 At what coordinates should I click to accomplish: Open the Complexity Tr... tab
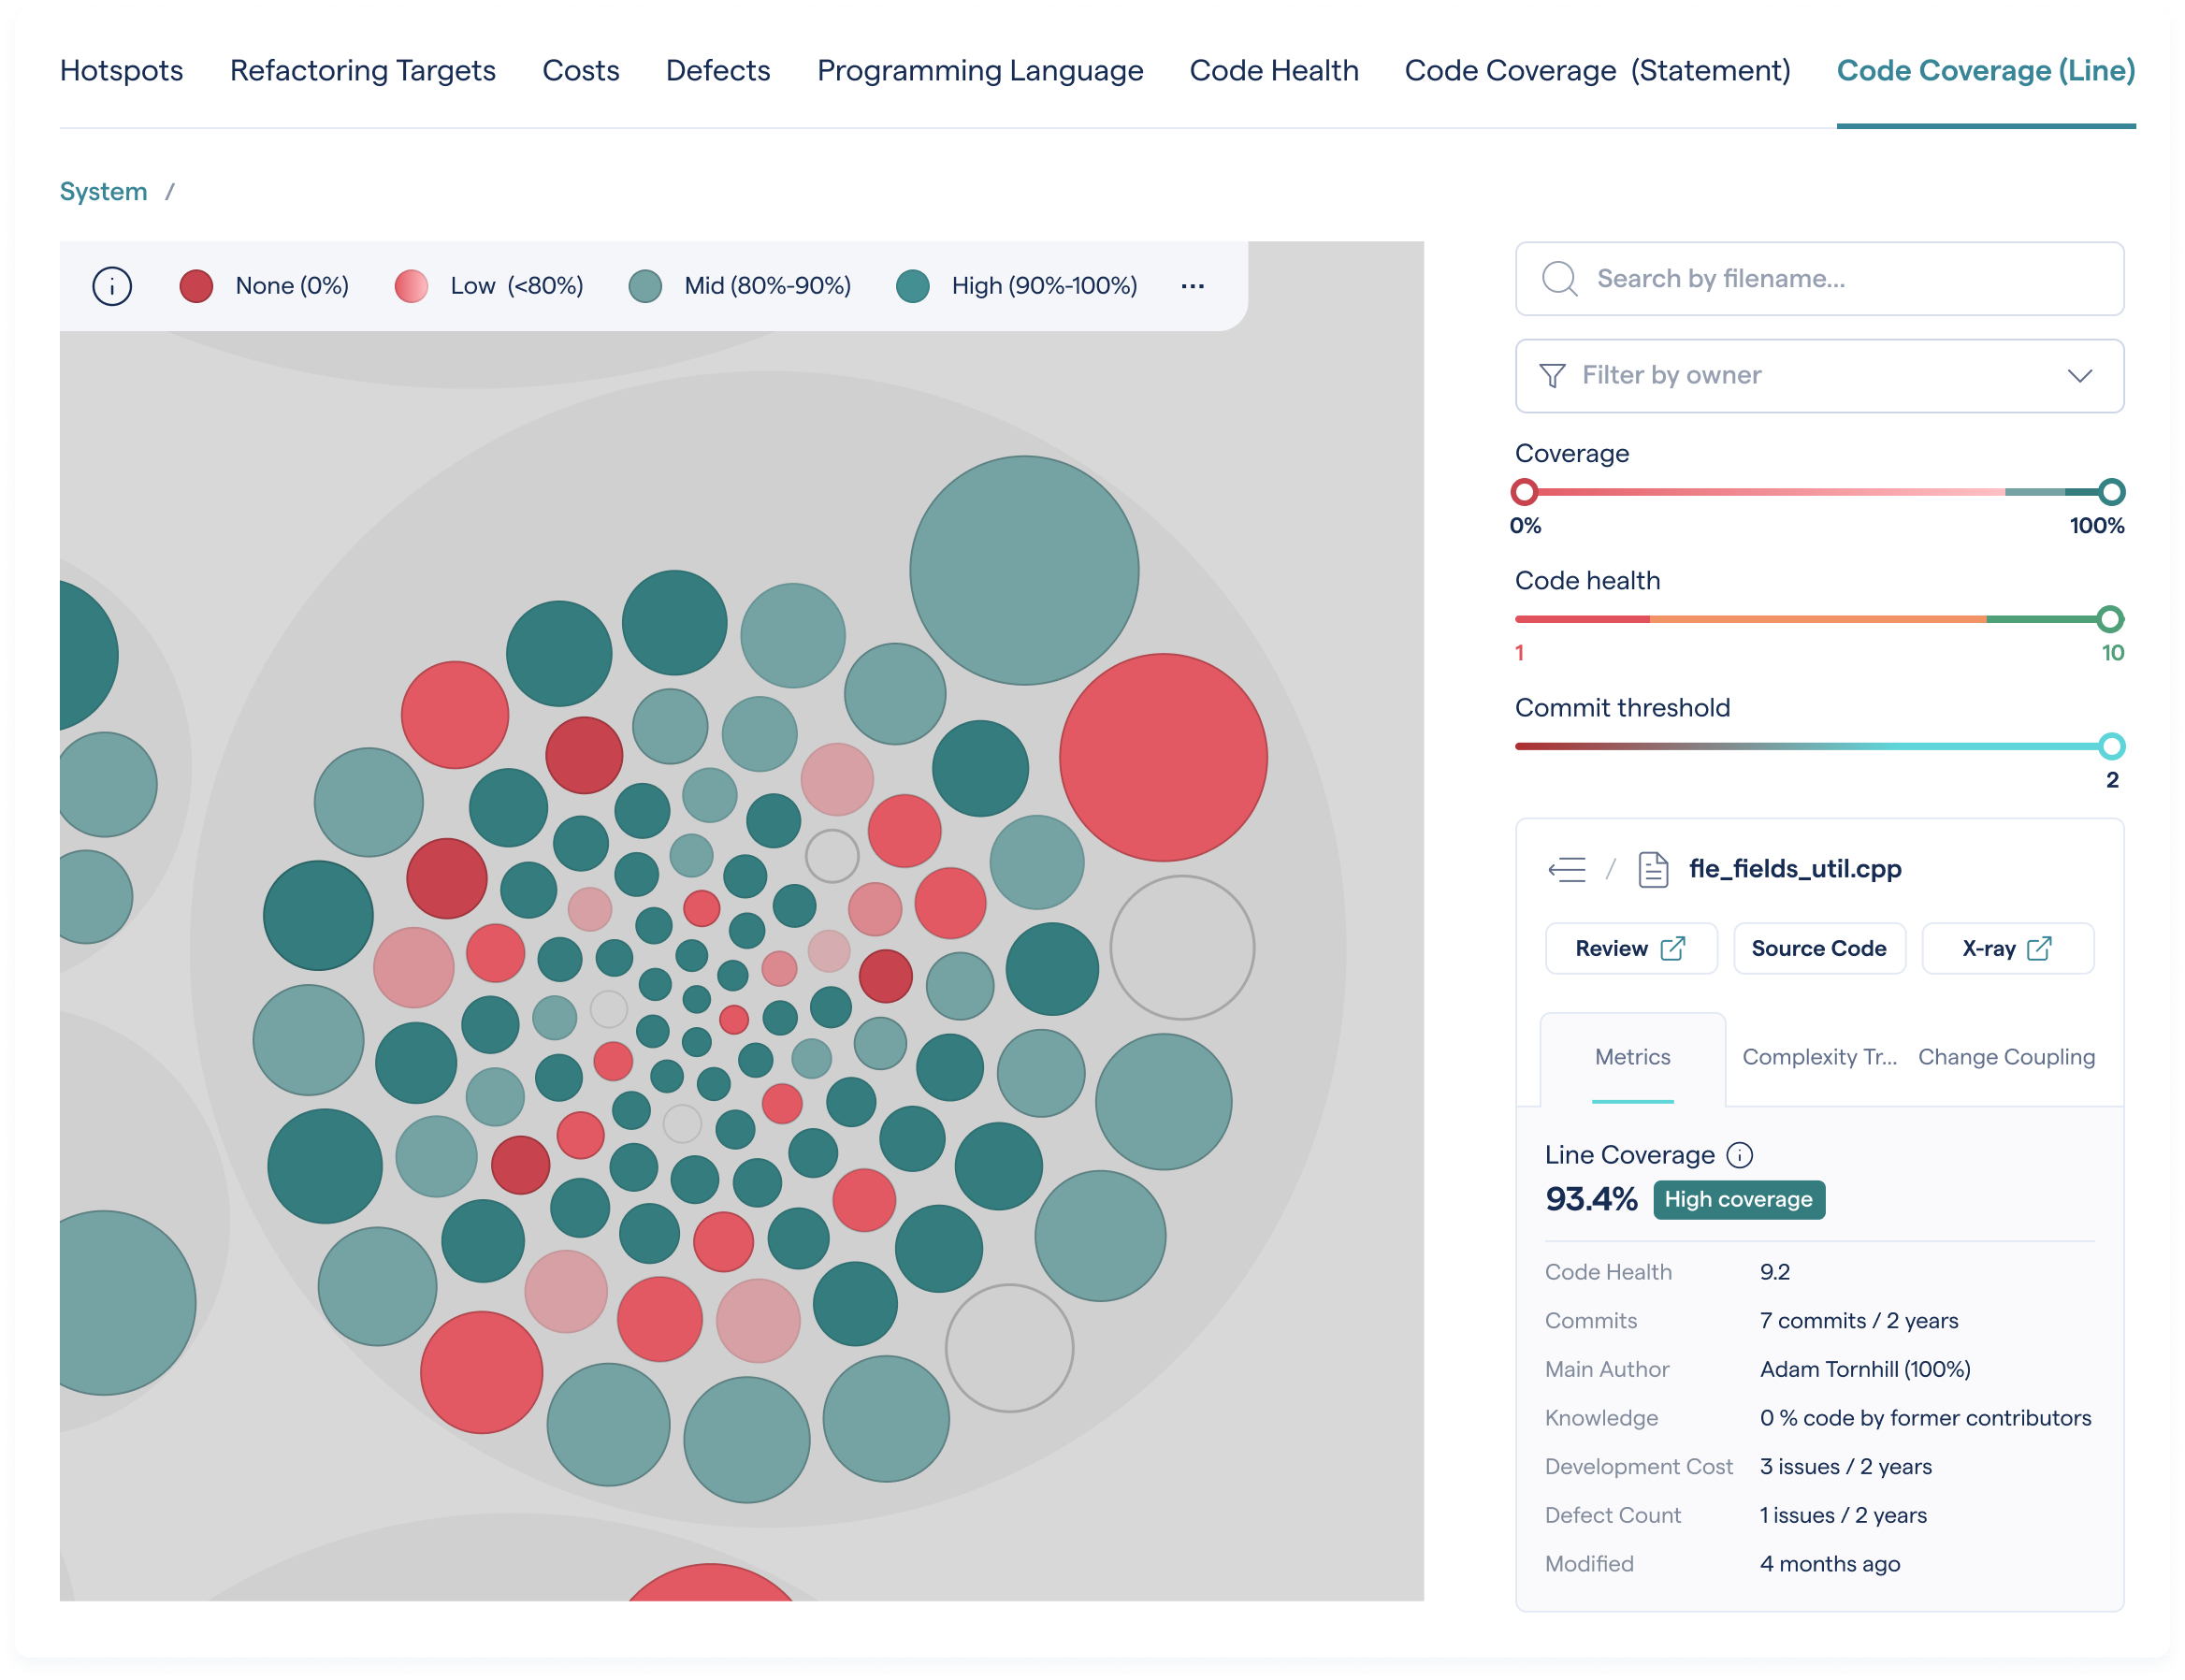1818,1057
